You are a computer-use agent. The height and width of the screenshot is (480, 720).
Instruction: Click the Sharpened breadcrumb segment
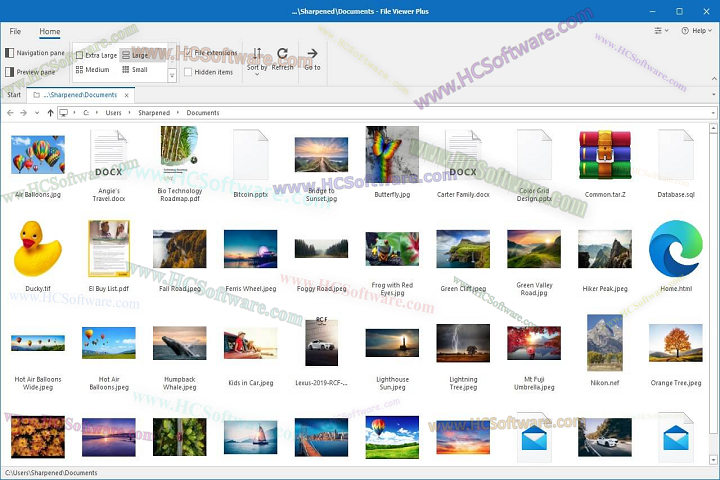154,113
